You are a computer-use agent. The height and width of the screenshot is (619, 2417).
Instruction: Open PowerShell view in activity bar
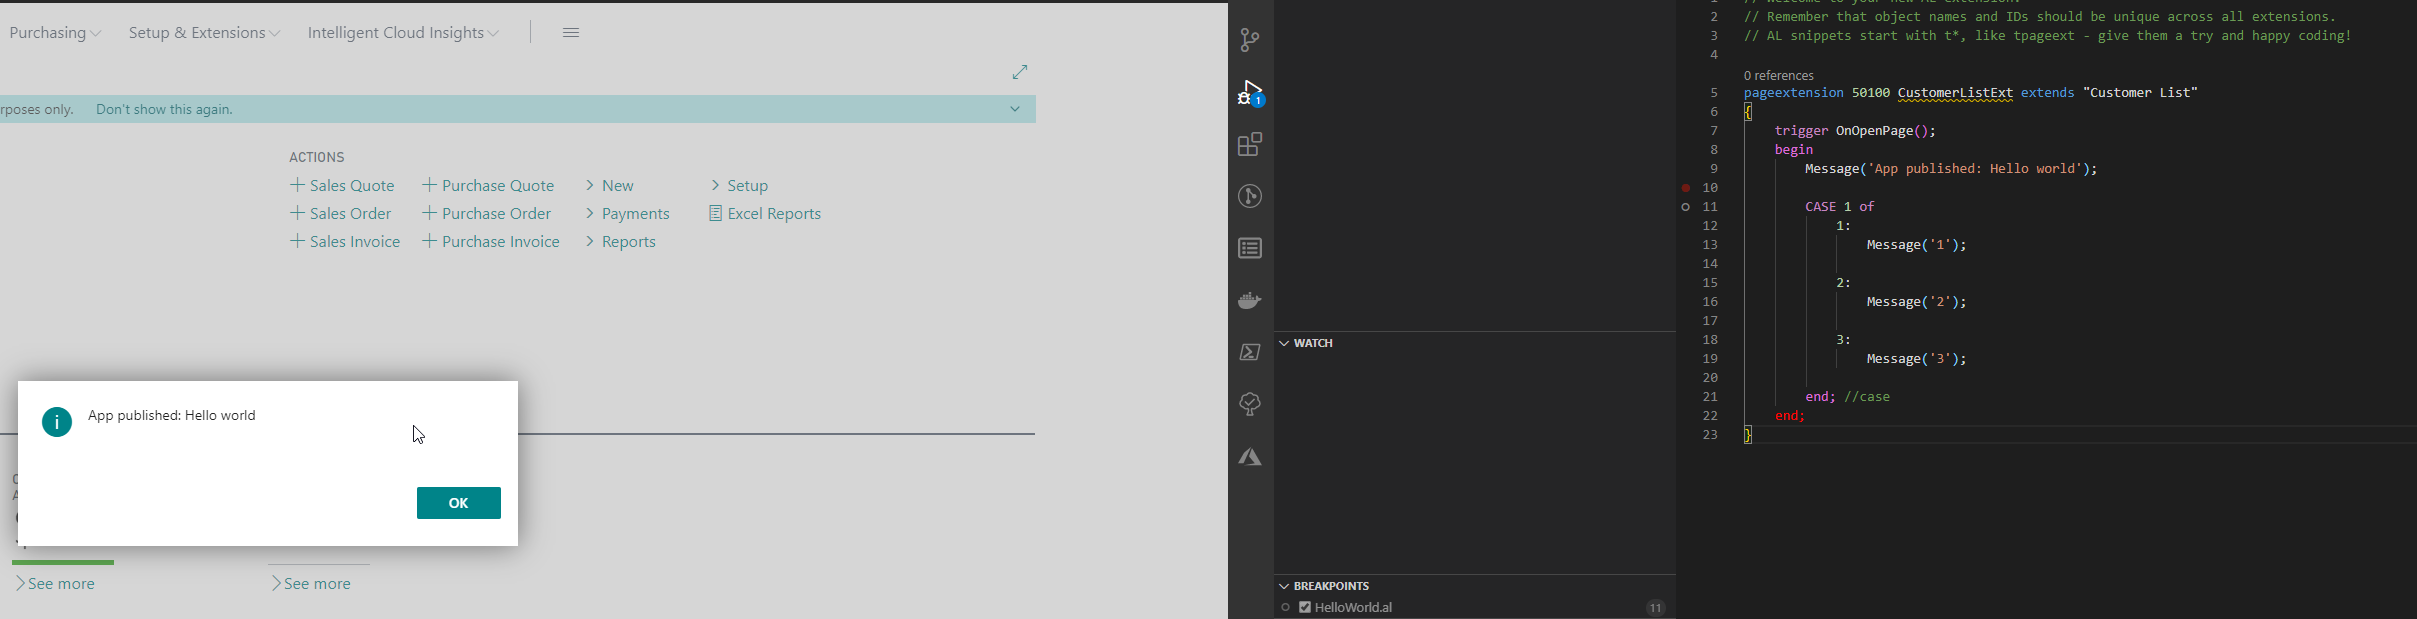[x=1250, y=352]
